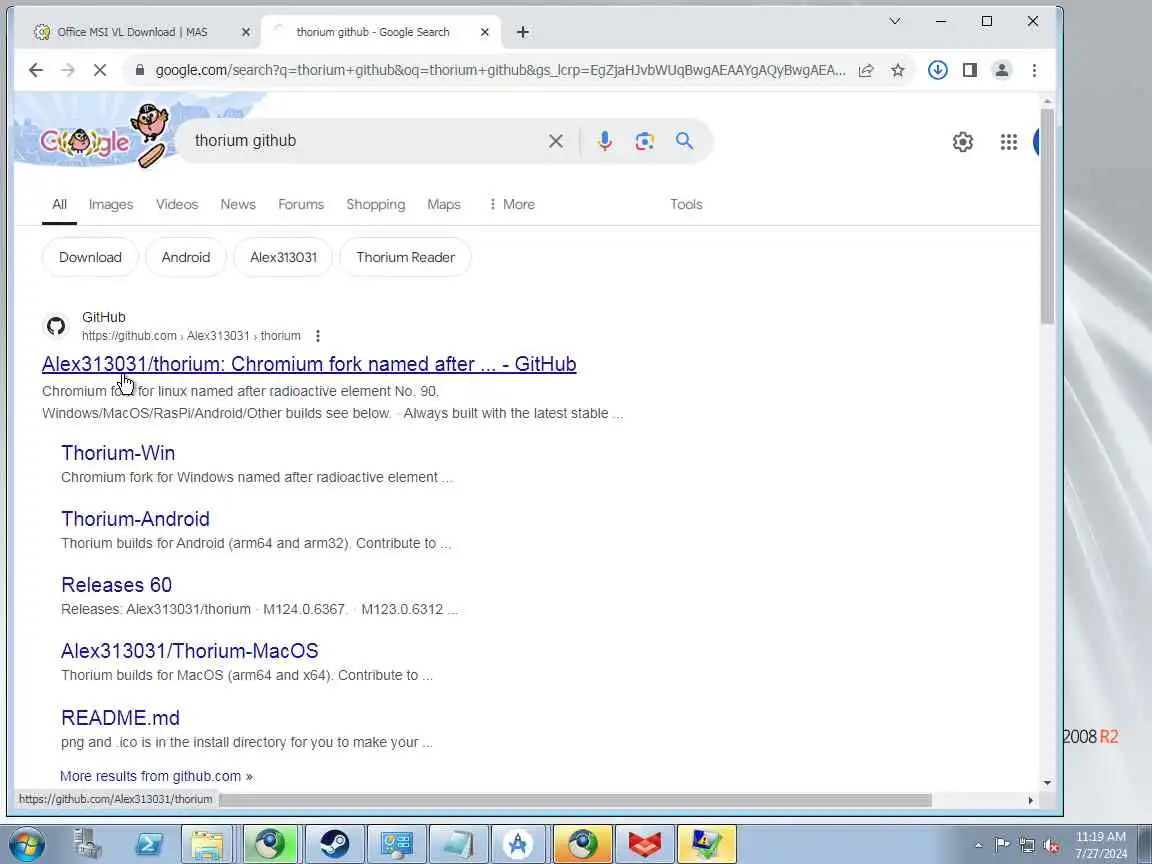Open the Thorium-Win sub-result
This screenshot has width=1152, height=864.
pos(118,453)
